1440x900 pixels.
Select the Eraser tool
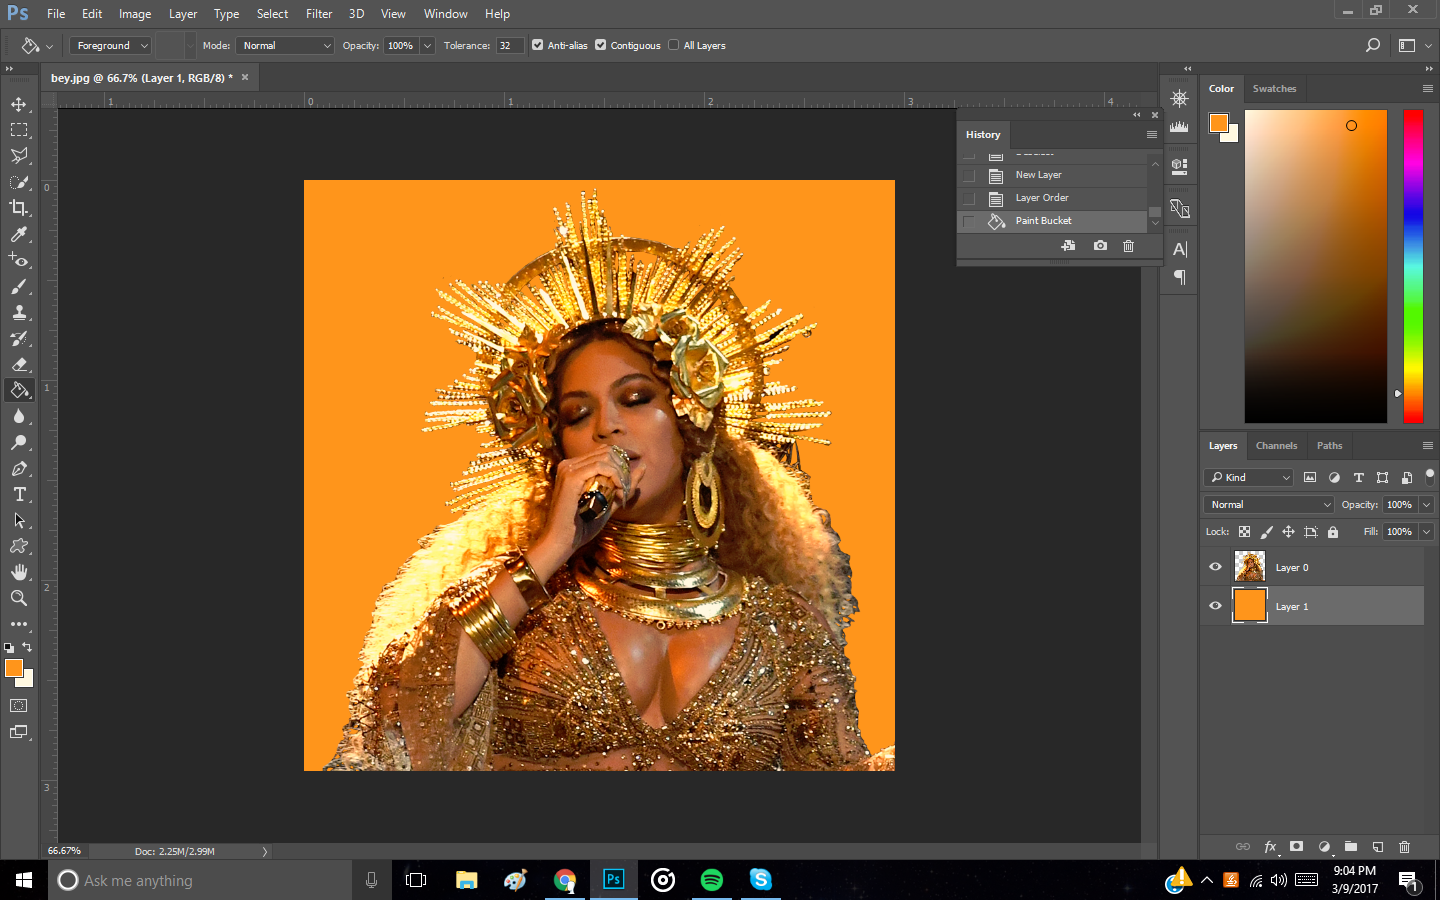point(19,364)
